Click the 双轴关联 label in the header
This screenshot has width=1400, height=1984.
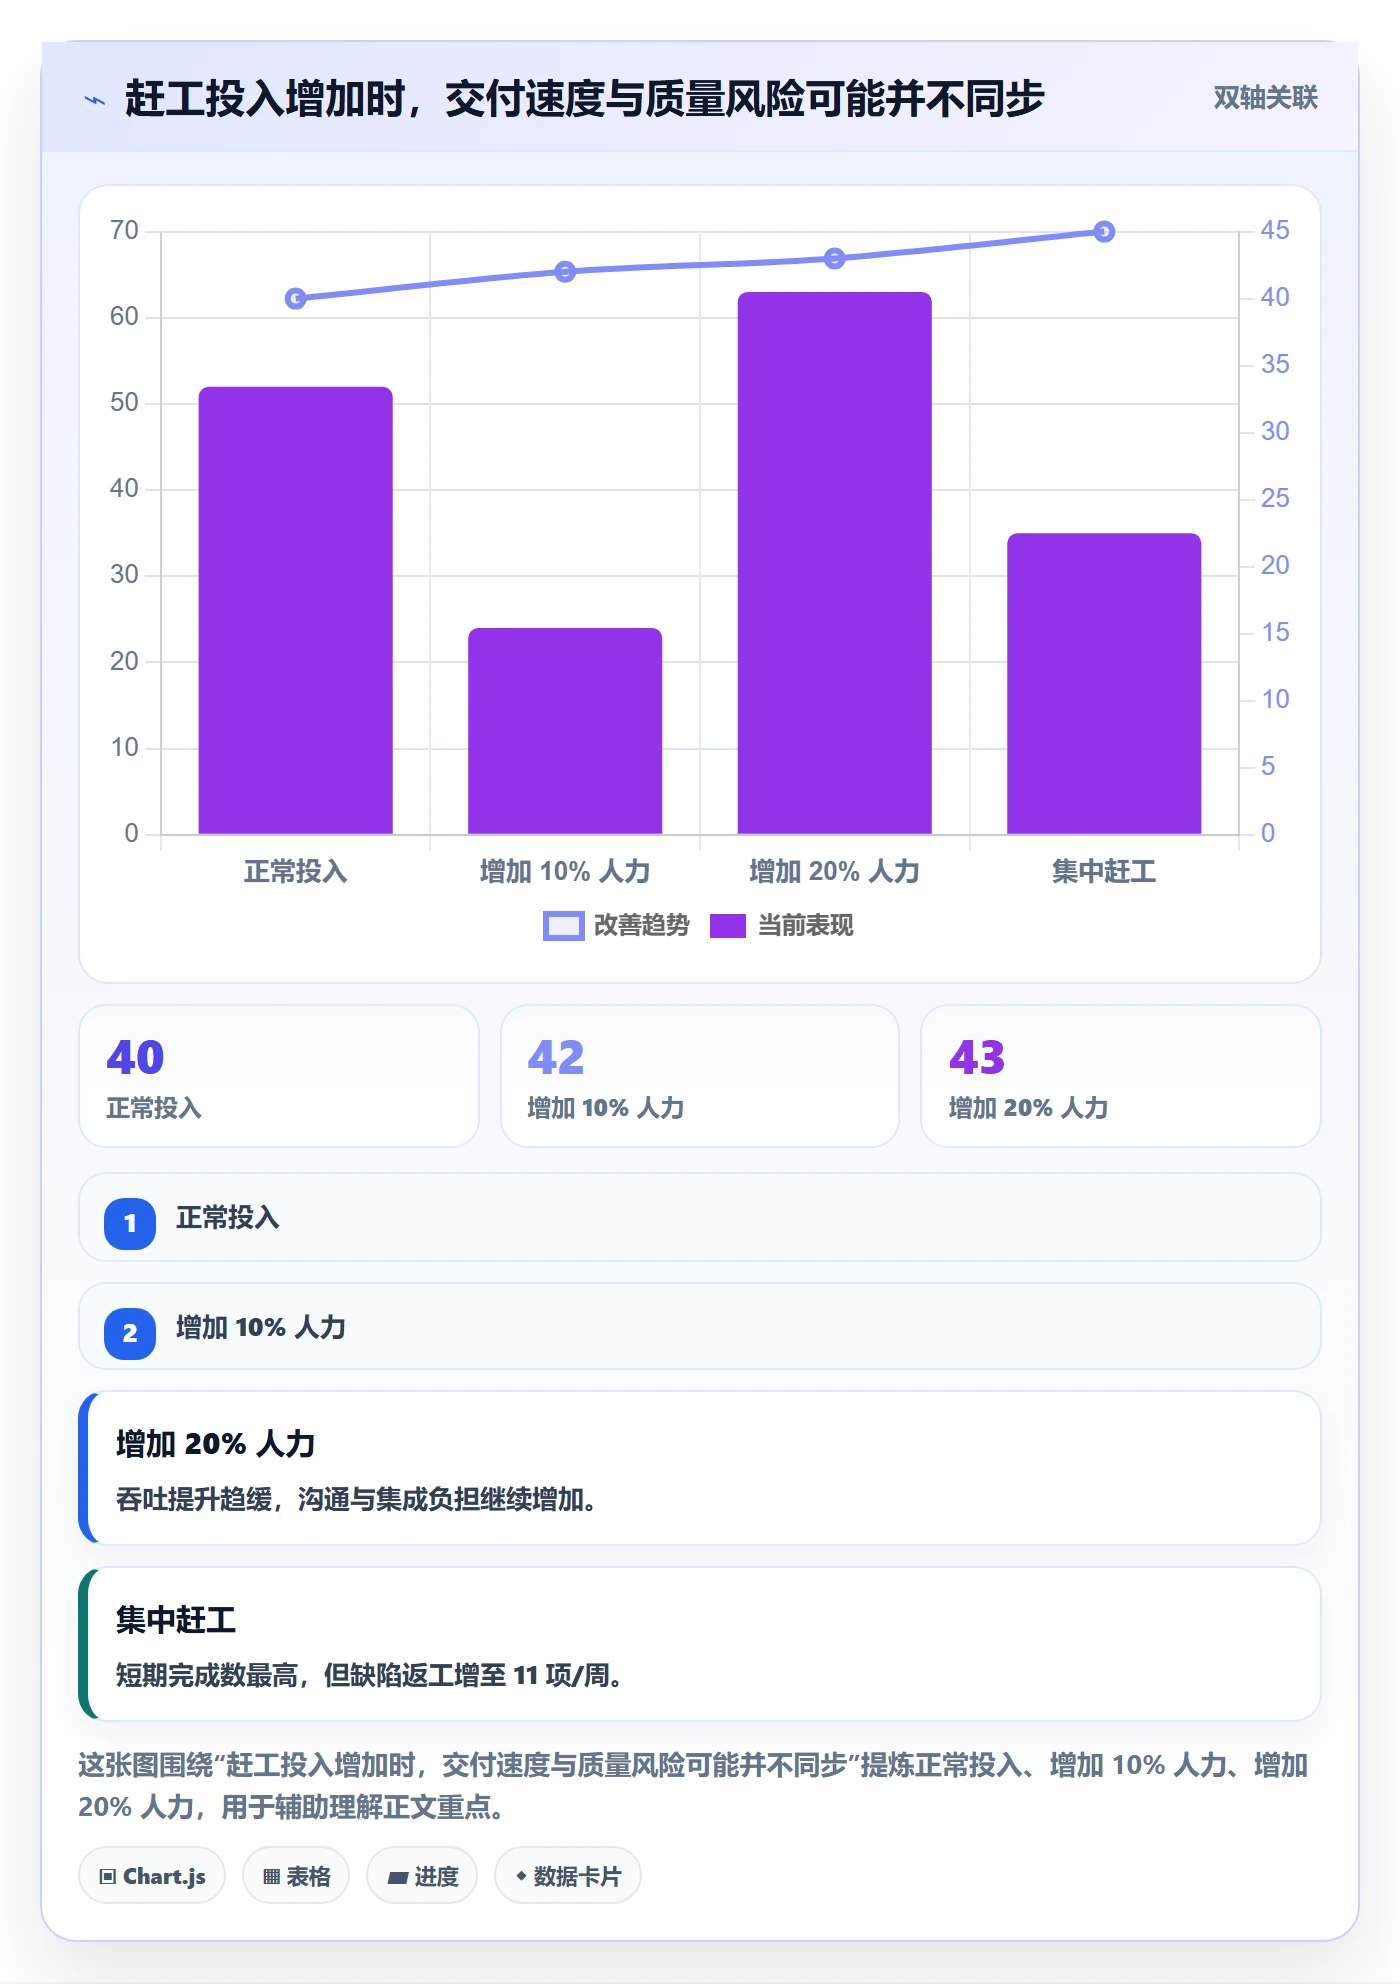[x=1265, y=98]
